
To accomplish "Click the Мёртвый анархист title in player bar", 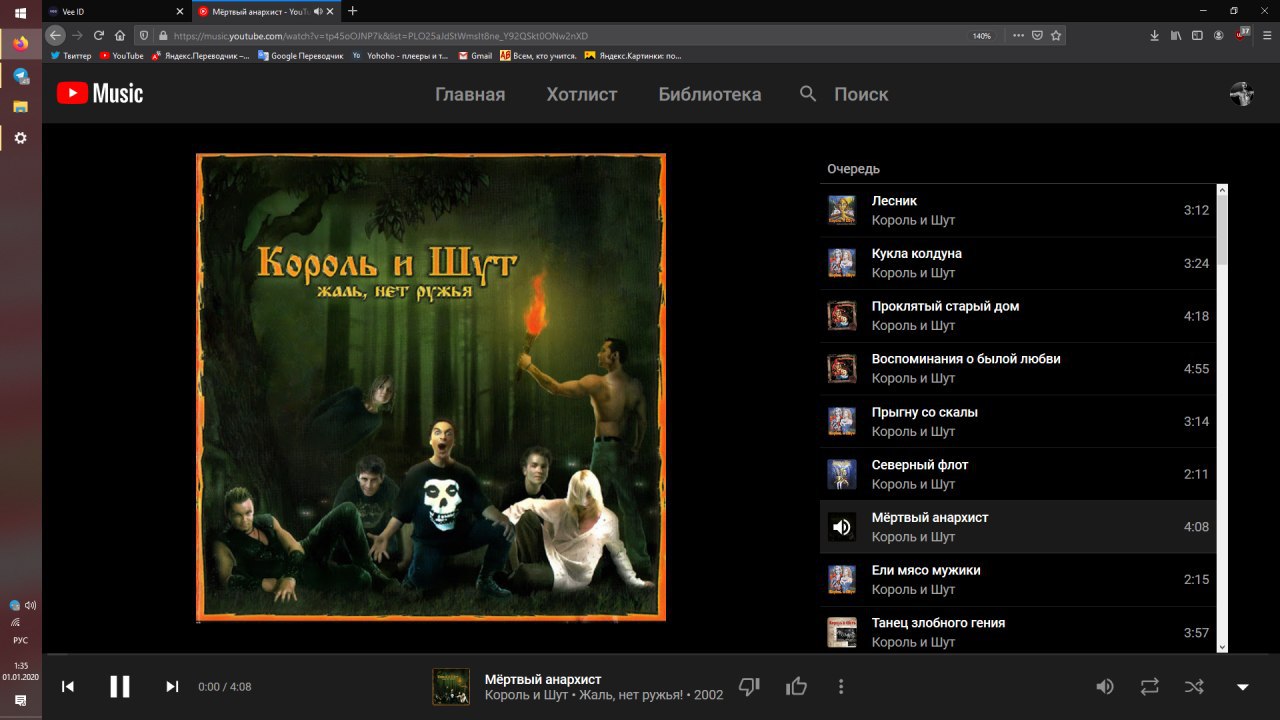I will coord(543,679).
